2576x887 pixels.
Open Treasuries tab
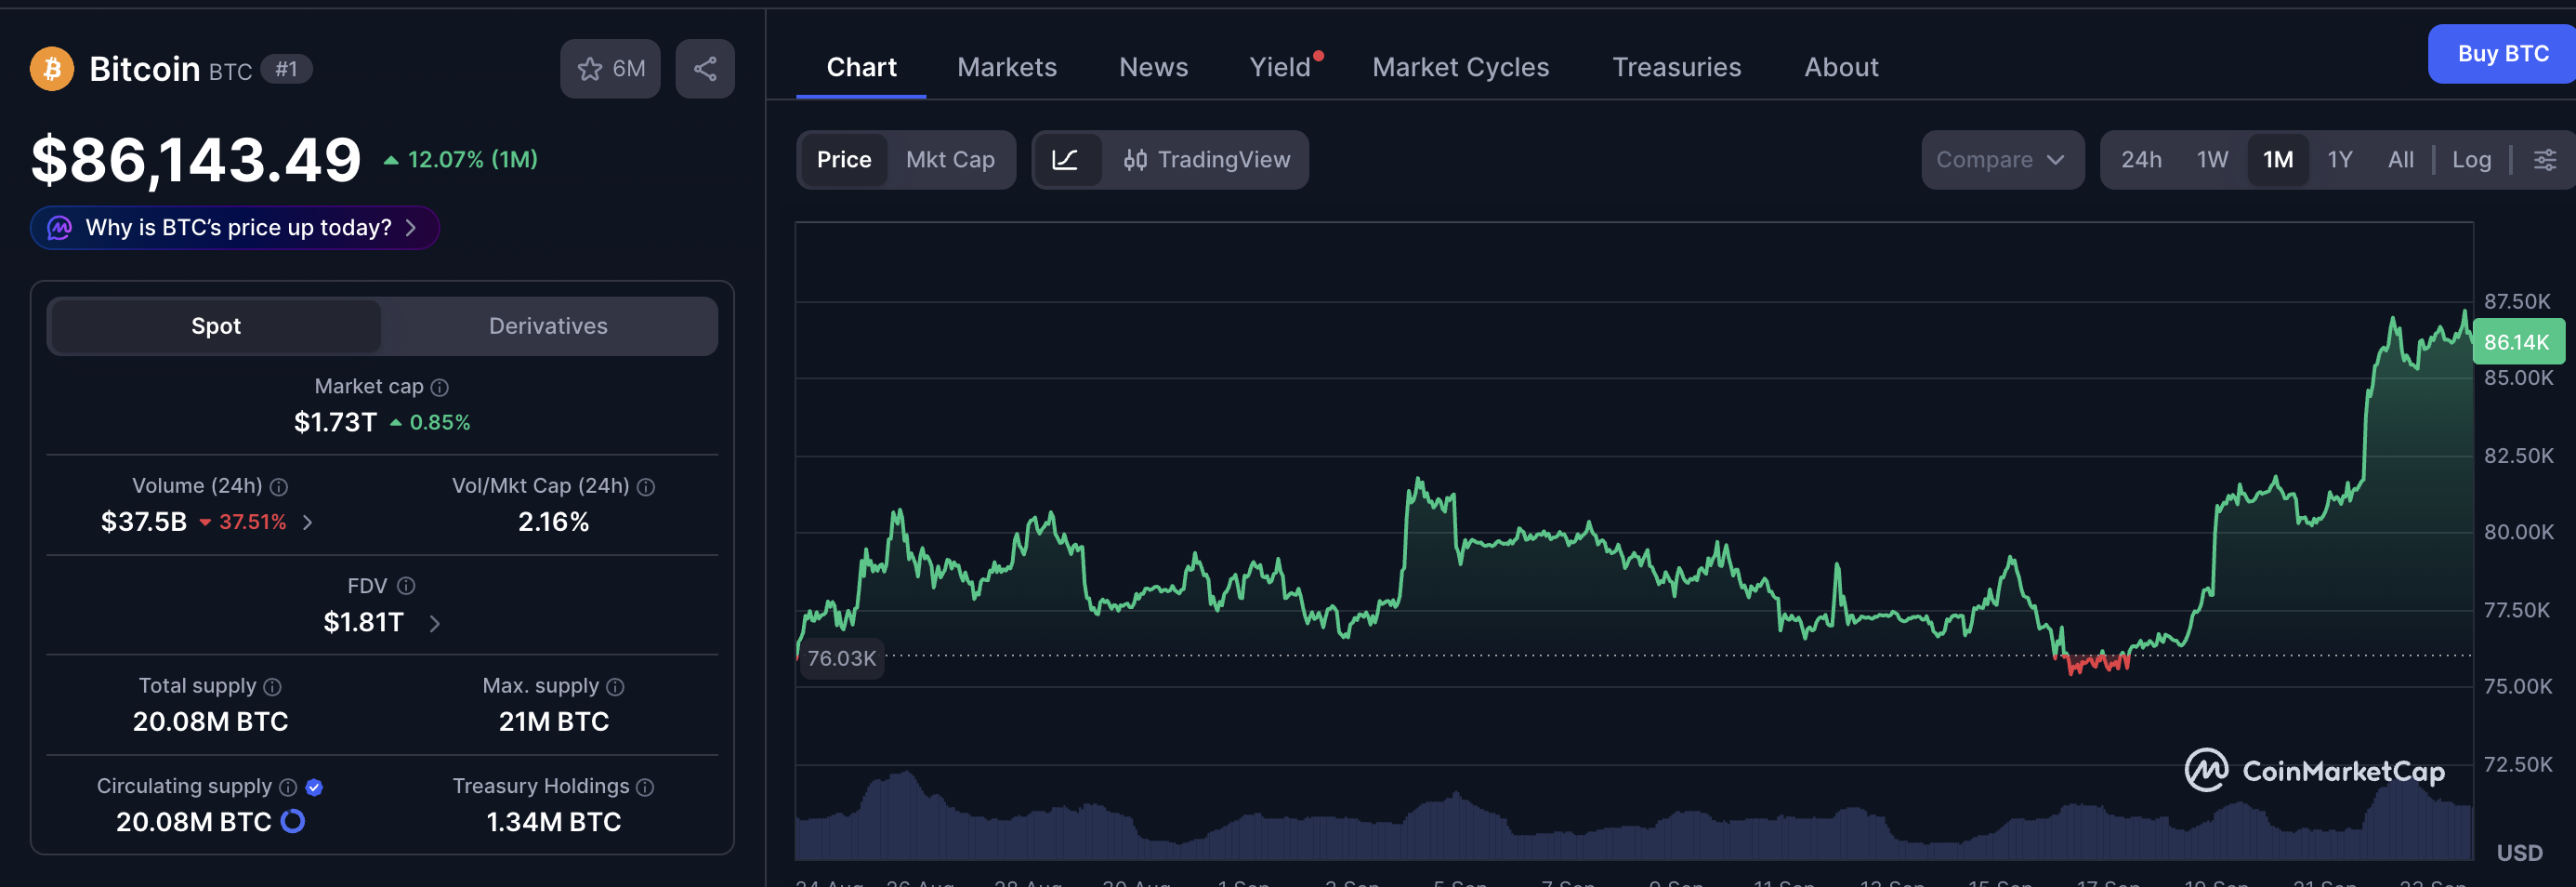pyautogui.click(x=1676, y=67)
